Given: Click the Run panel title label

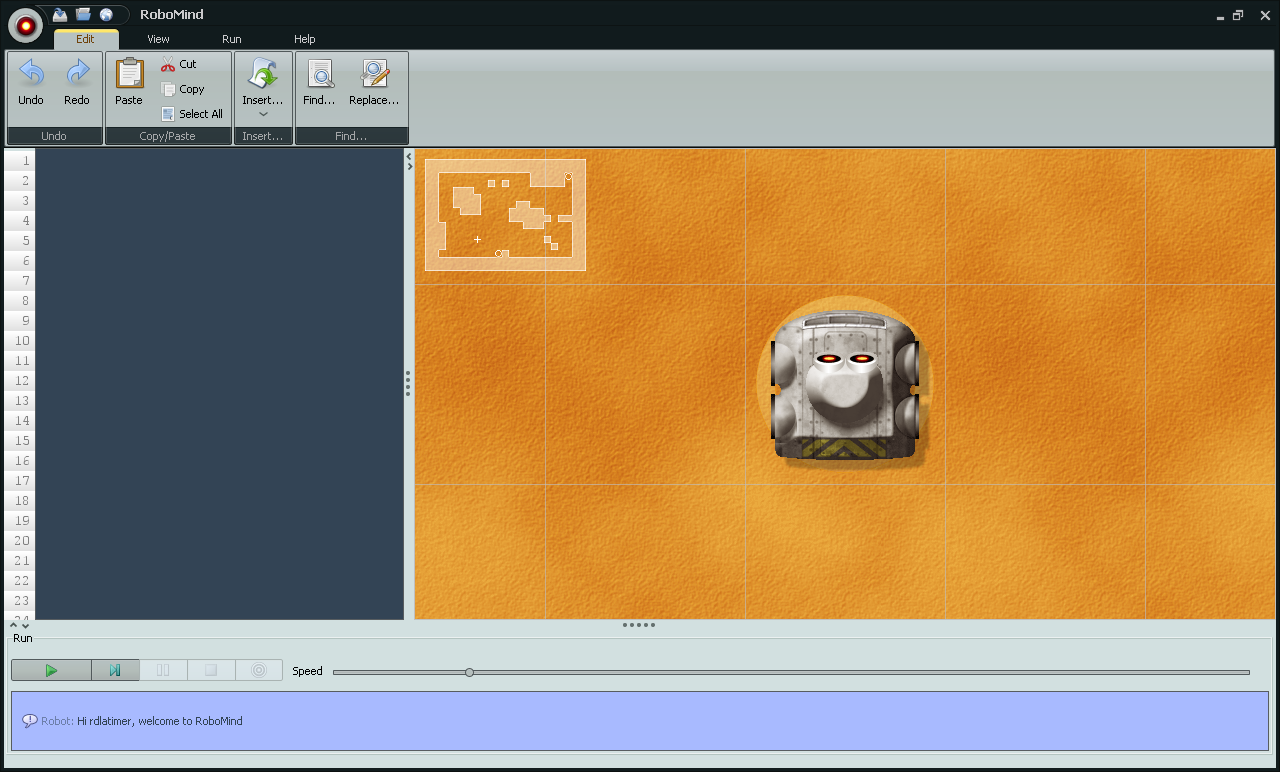Looking at the screenshot, I should click(x=23, y=638).
